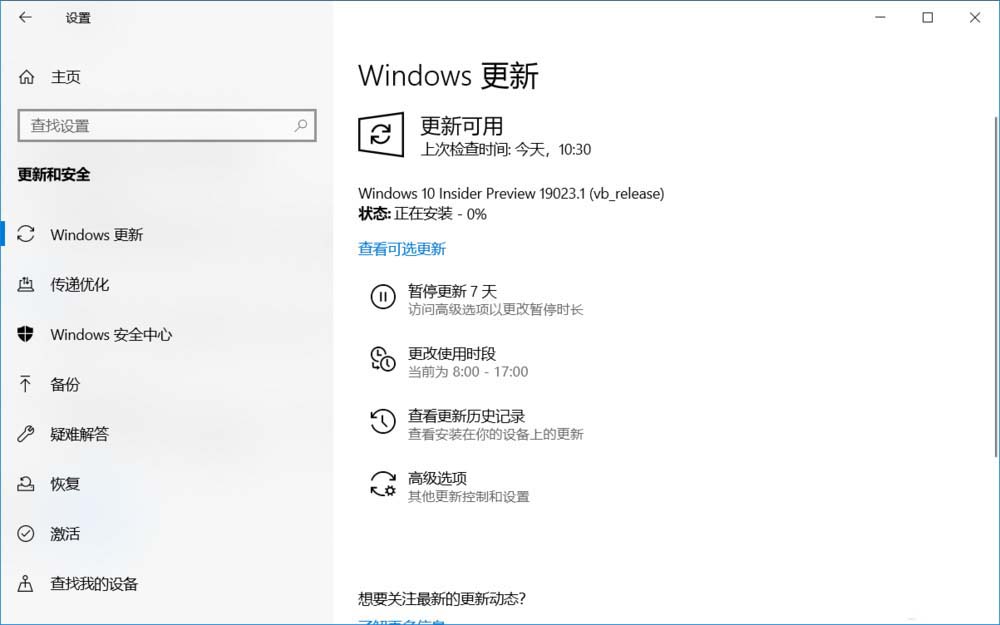
Task: Click the large update refresh status icon
Action: [381, 134]
